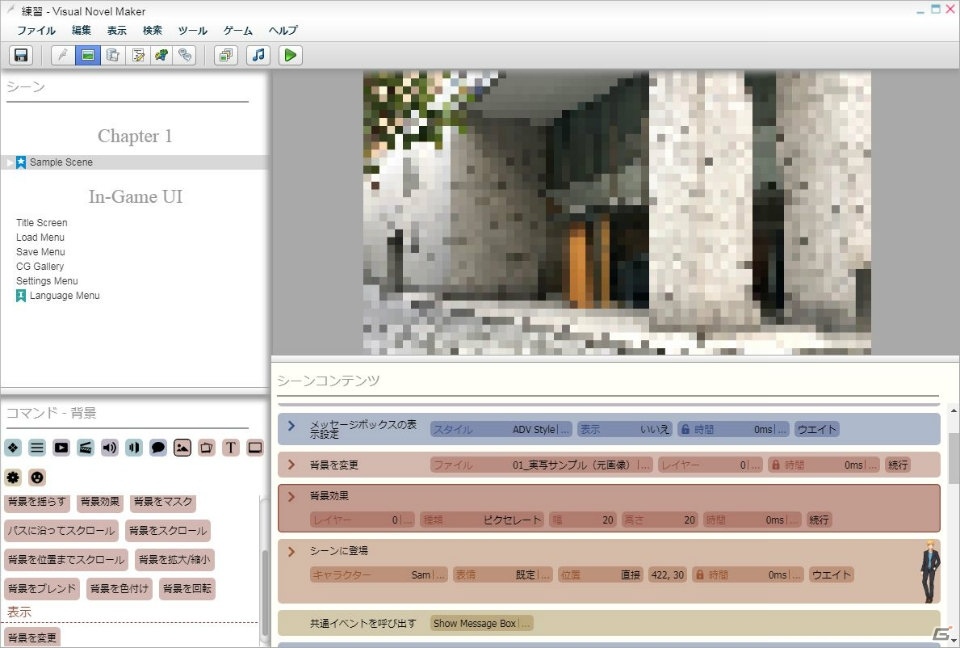Screen dimensions: 960x648
Task: Toggle 続行 on the 背景効果 command
Action: click(x=819, y=520)
